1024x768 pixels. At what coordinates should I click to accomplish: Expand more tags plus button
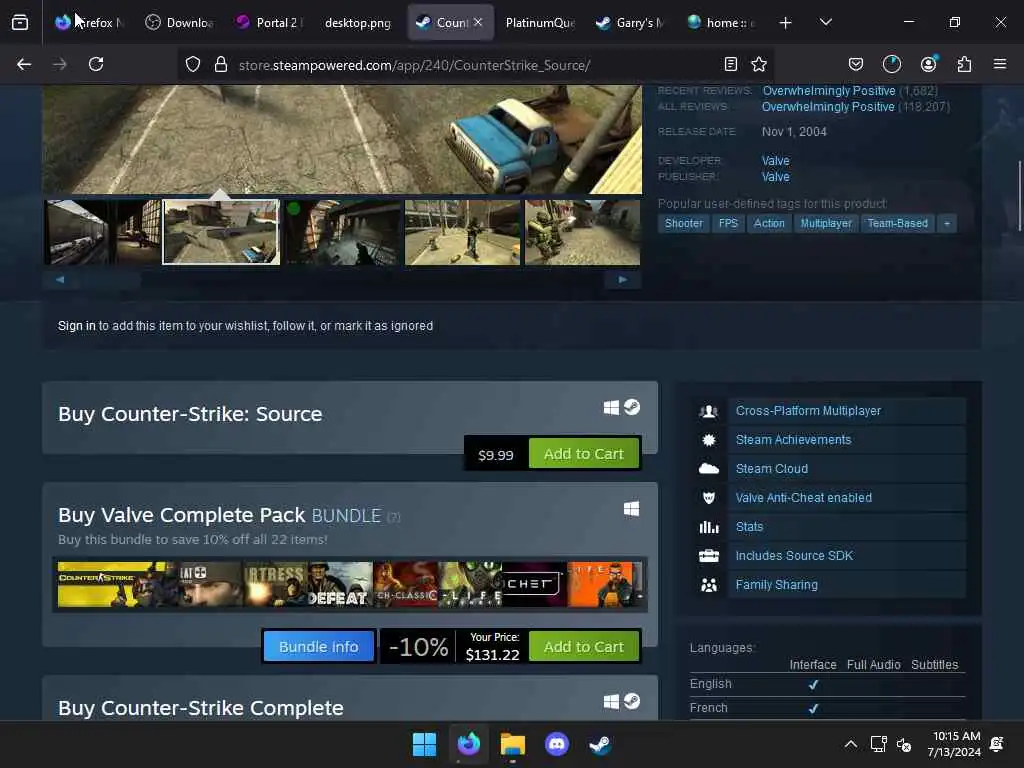pyautogui.click(x=947, y=223)
